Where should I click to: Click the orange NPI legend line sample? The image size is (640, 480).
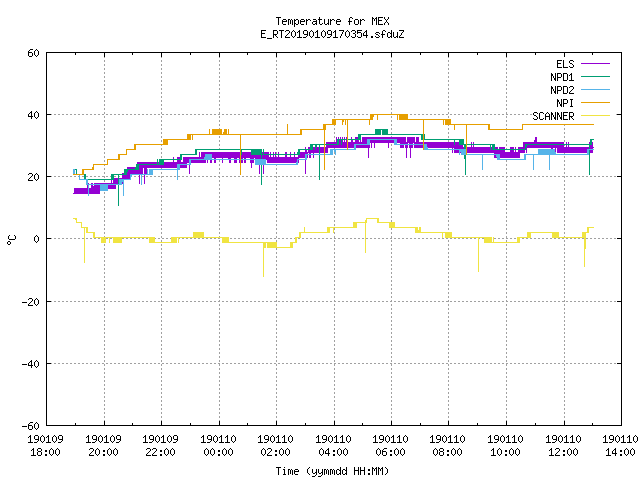click(596, 102)
